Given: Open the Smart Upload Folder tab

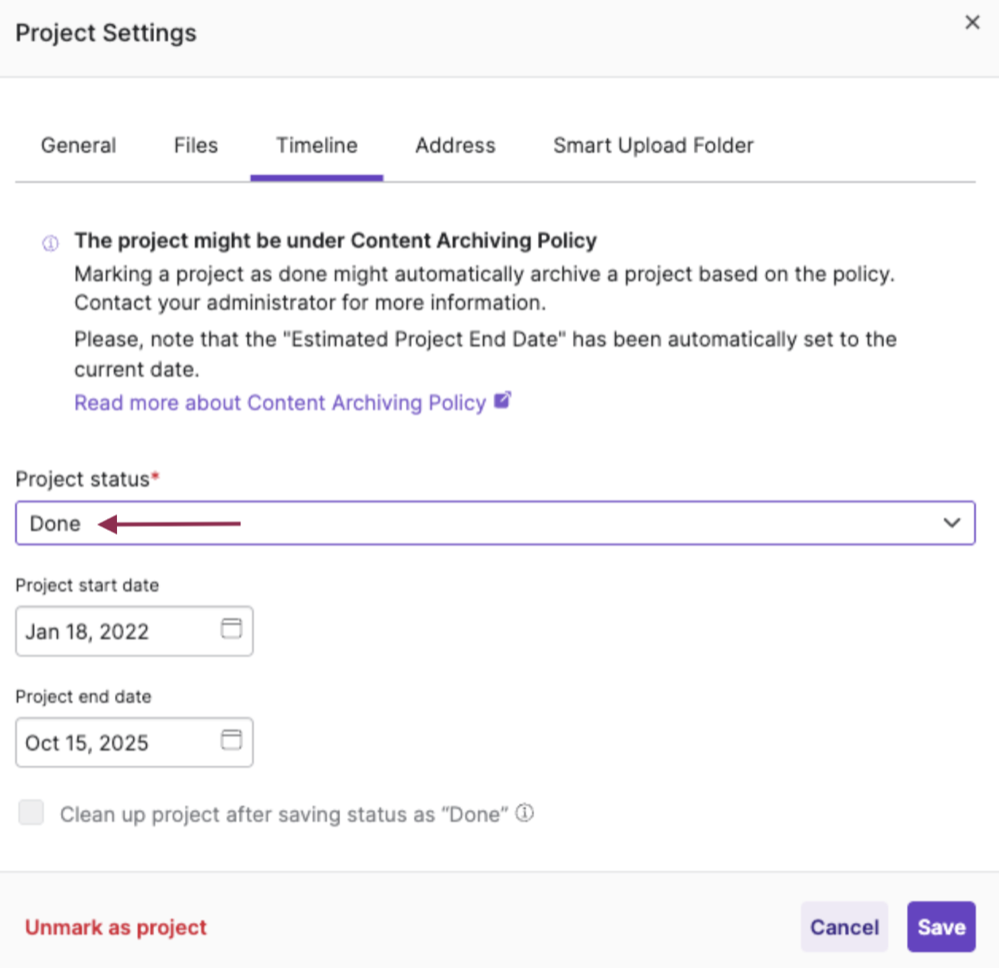Looking at the screenshot, I should point(652,145).
